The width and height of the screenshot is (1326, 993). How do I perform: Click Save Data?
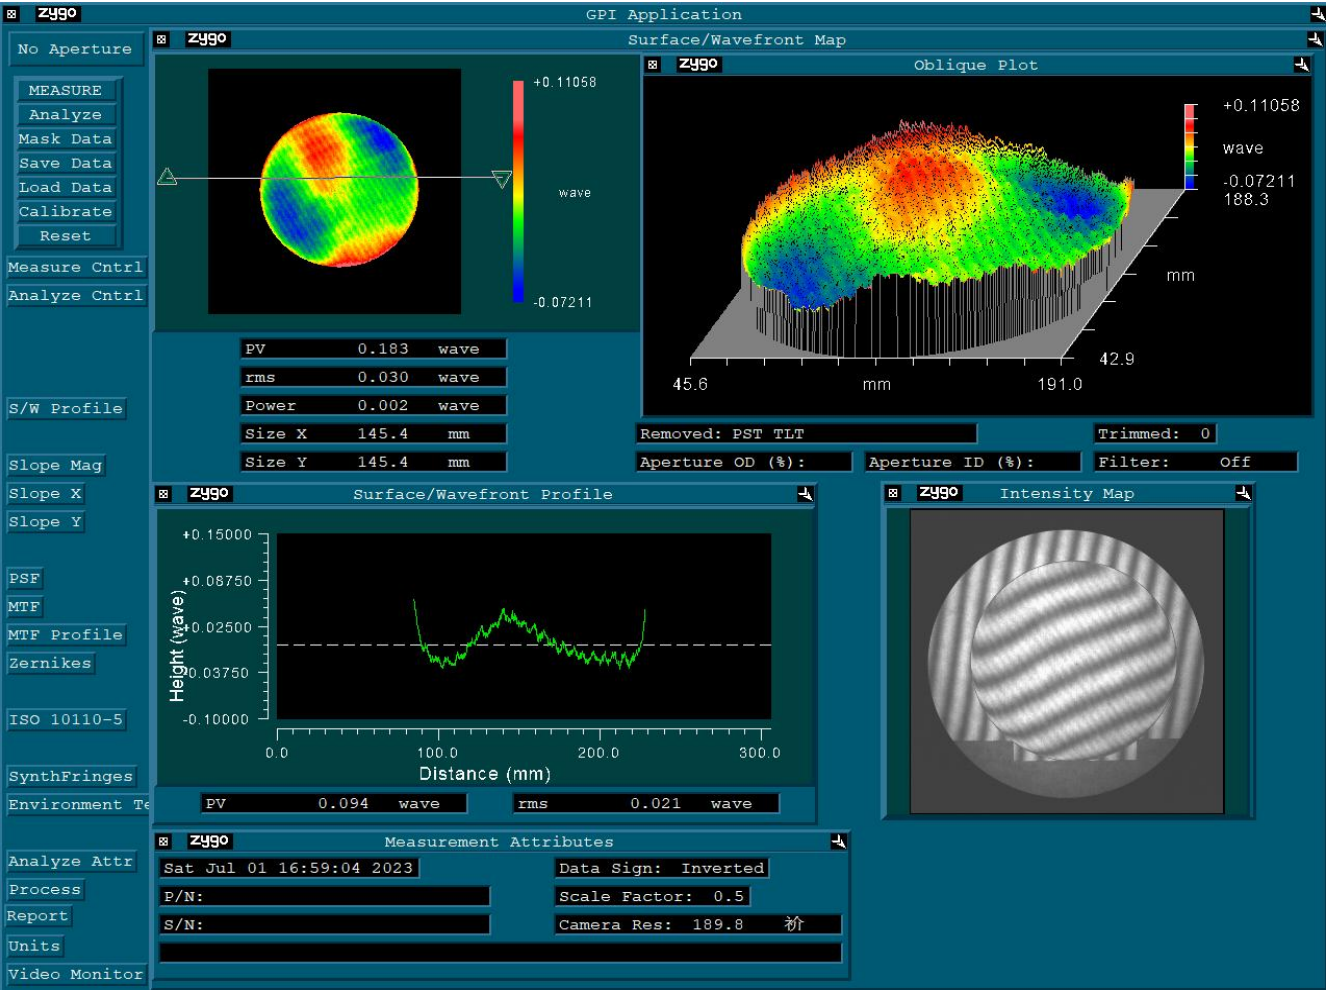coord(66,163)
